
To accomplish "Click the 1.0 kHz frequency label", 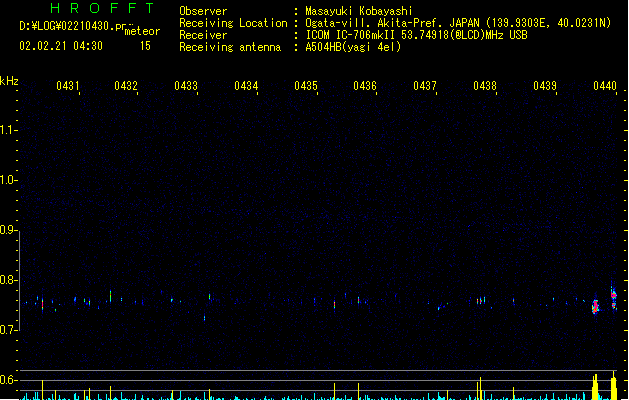I will click(x=8, y=180).
